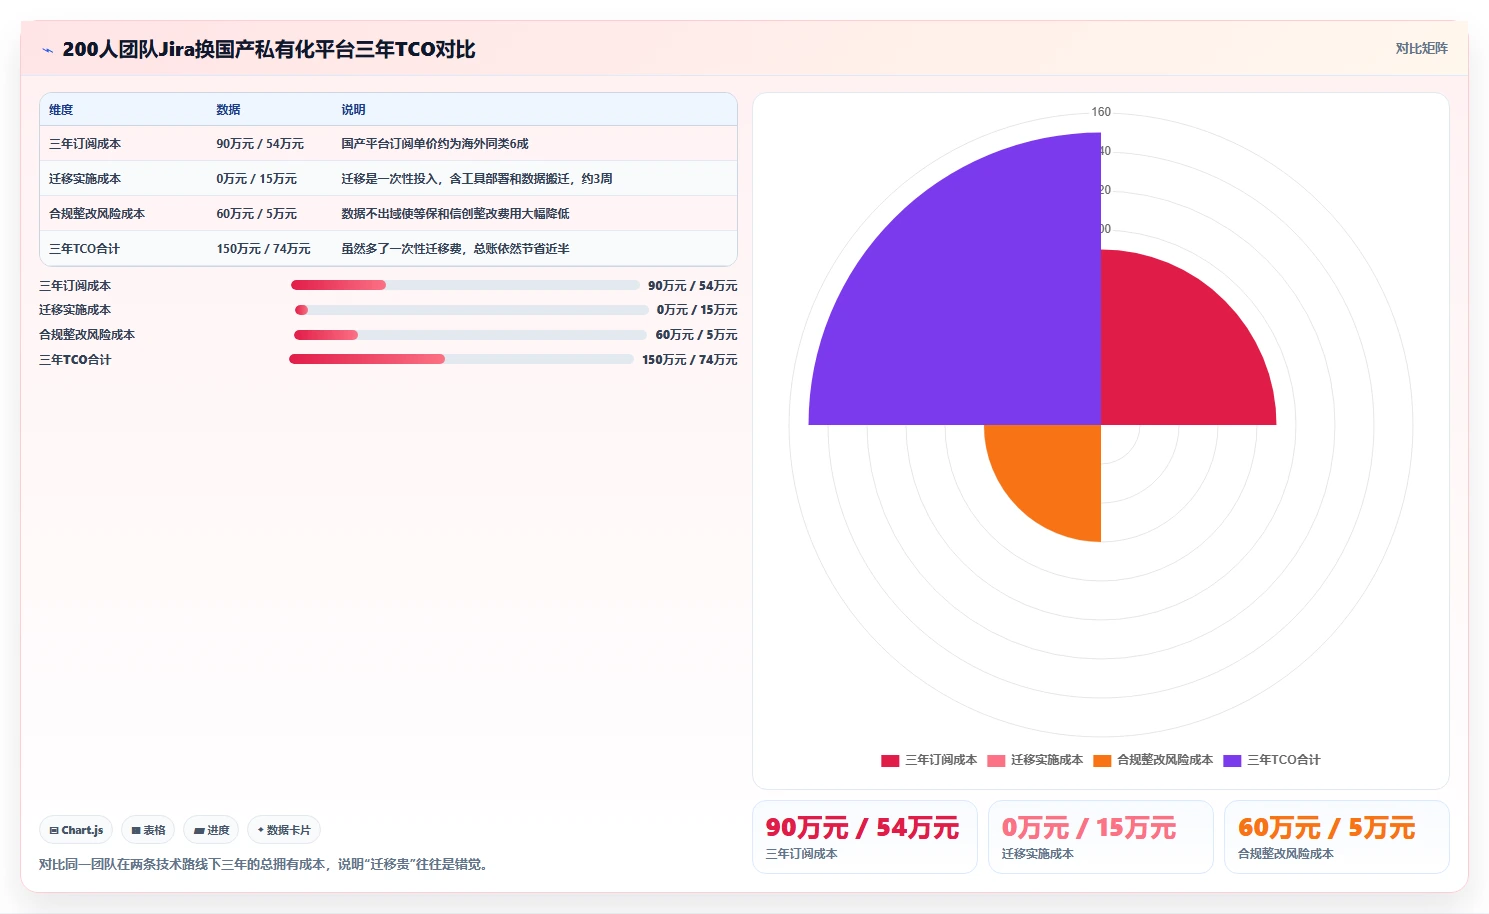Click the 对比矩阵 label in header

tap(1421, 48)
